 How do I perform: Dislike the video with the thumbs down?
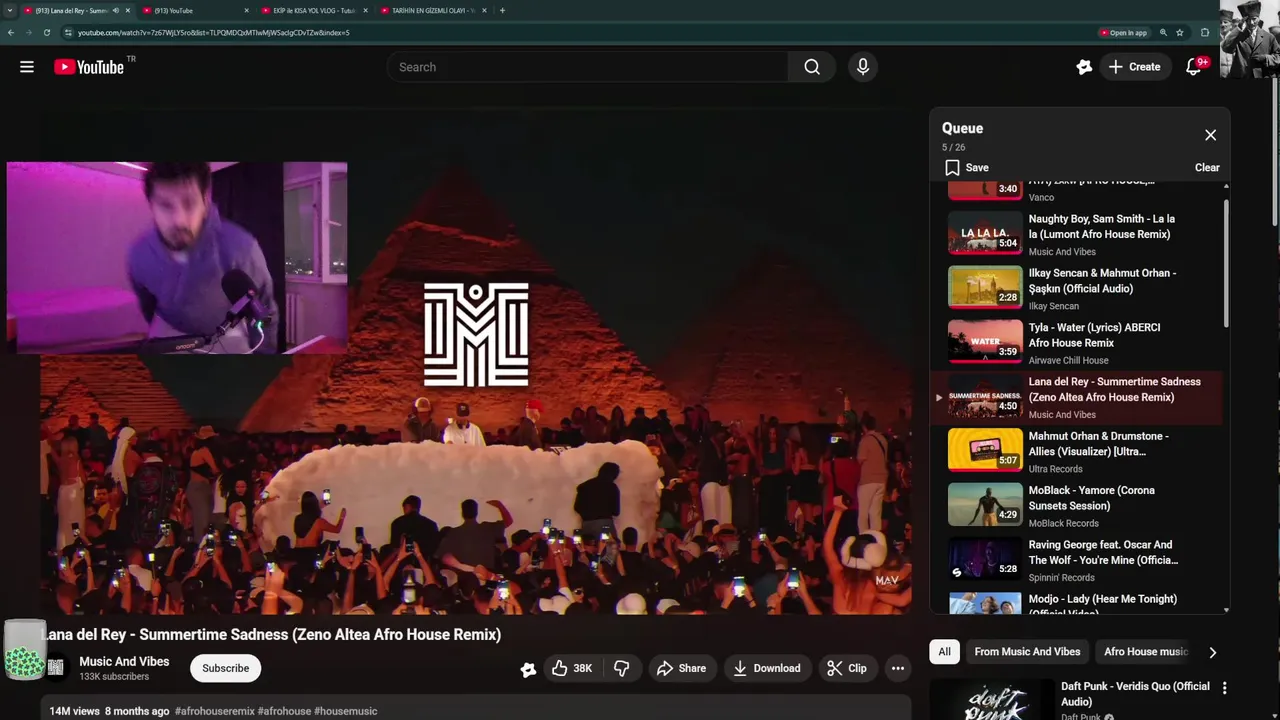tap(621, 668)
